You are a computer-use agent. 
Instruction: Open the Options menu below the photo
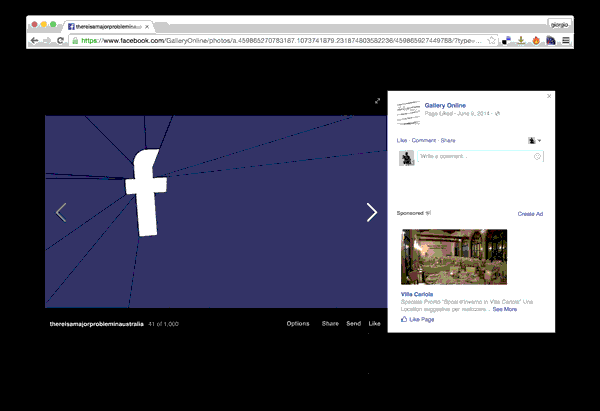298,323
